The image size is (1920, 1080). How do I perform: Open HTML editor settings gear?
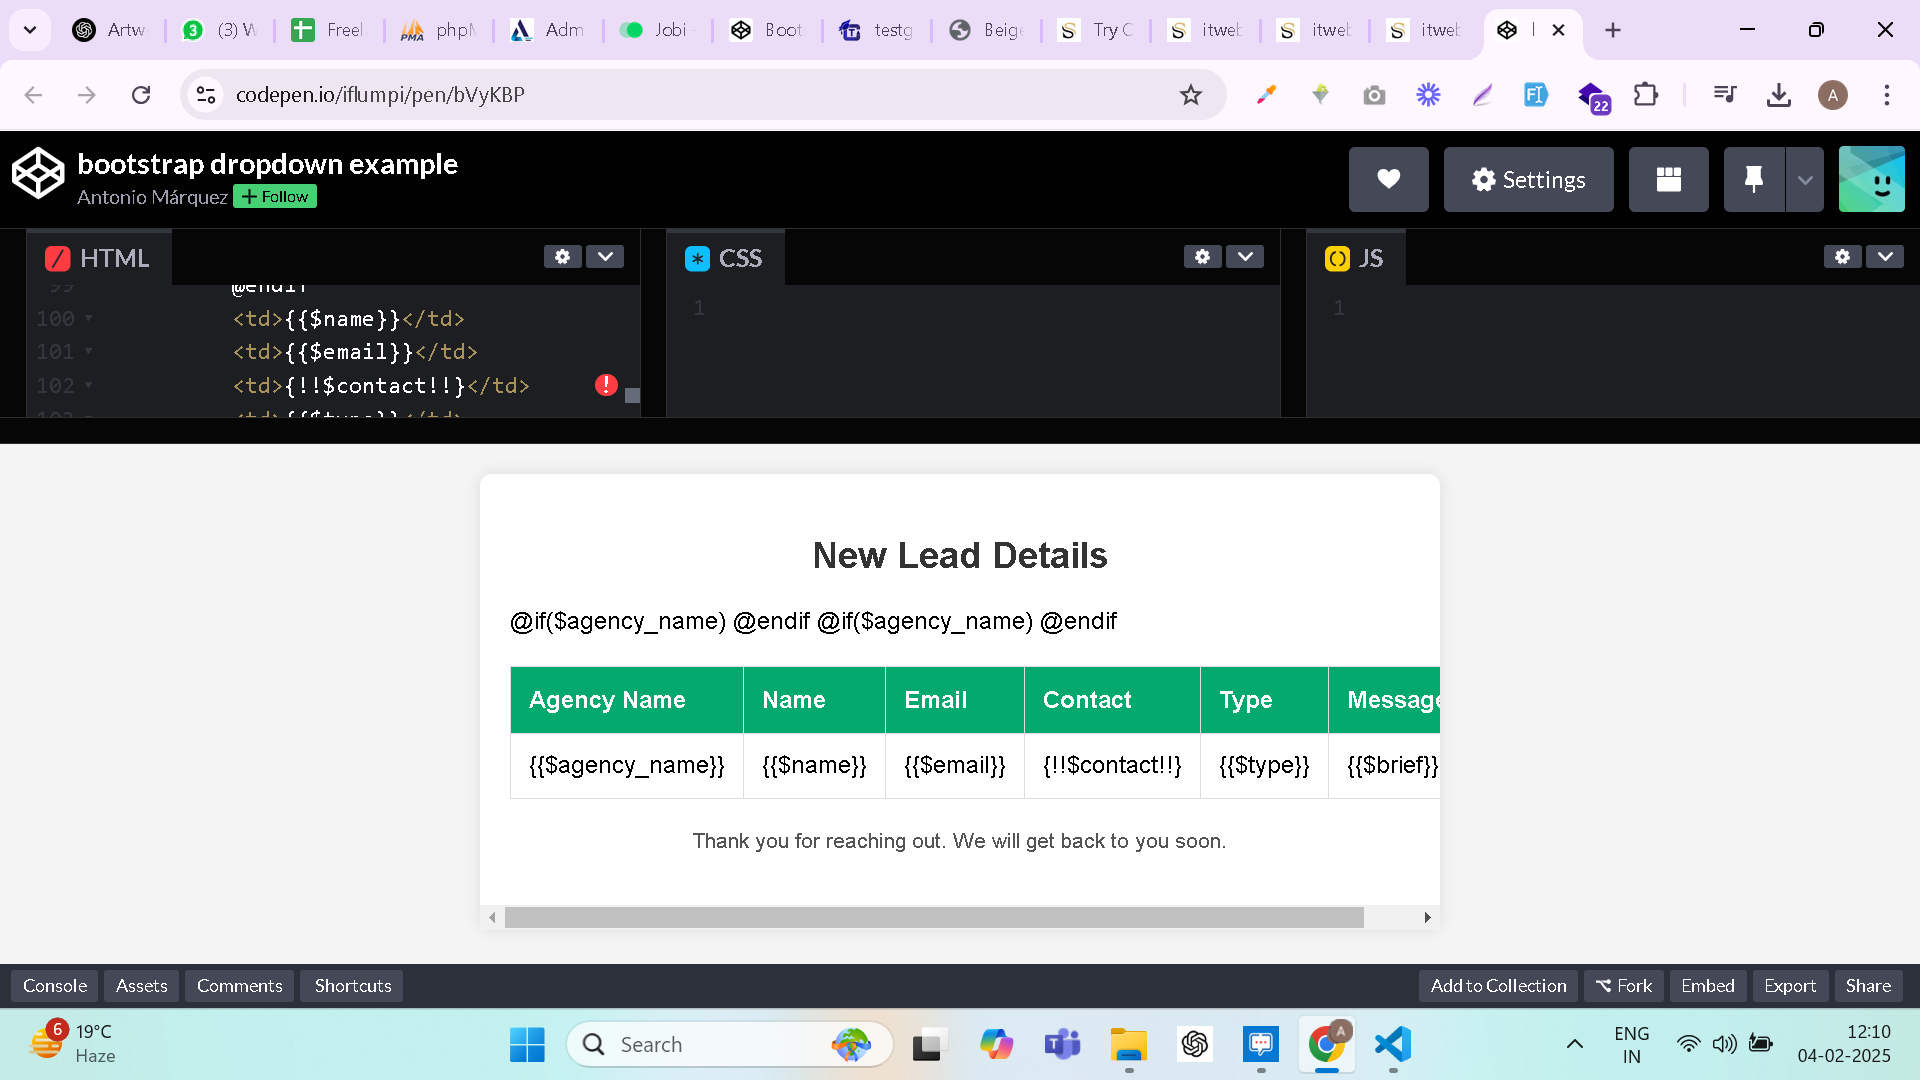(x=562, y=257)
